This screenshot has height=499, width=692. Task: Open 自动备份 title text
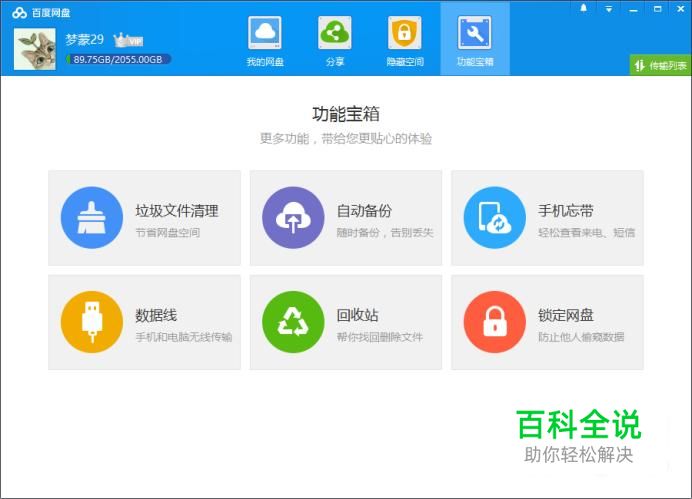pos(364,211)
